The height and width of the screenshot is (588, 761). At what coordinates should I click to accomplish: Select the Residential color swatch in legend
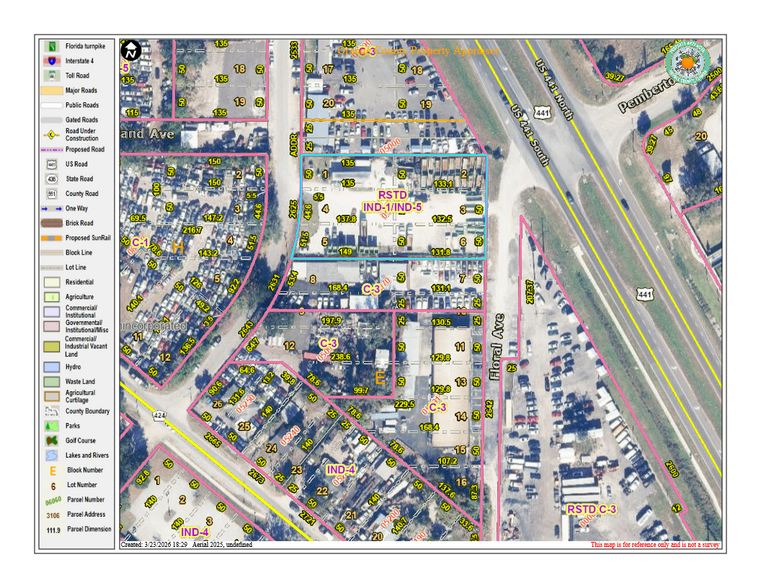pos(50,283)
